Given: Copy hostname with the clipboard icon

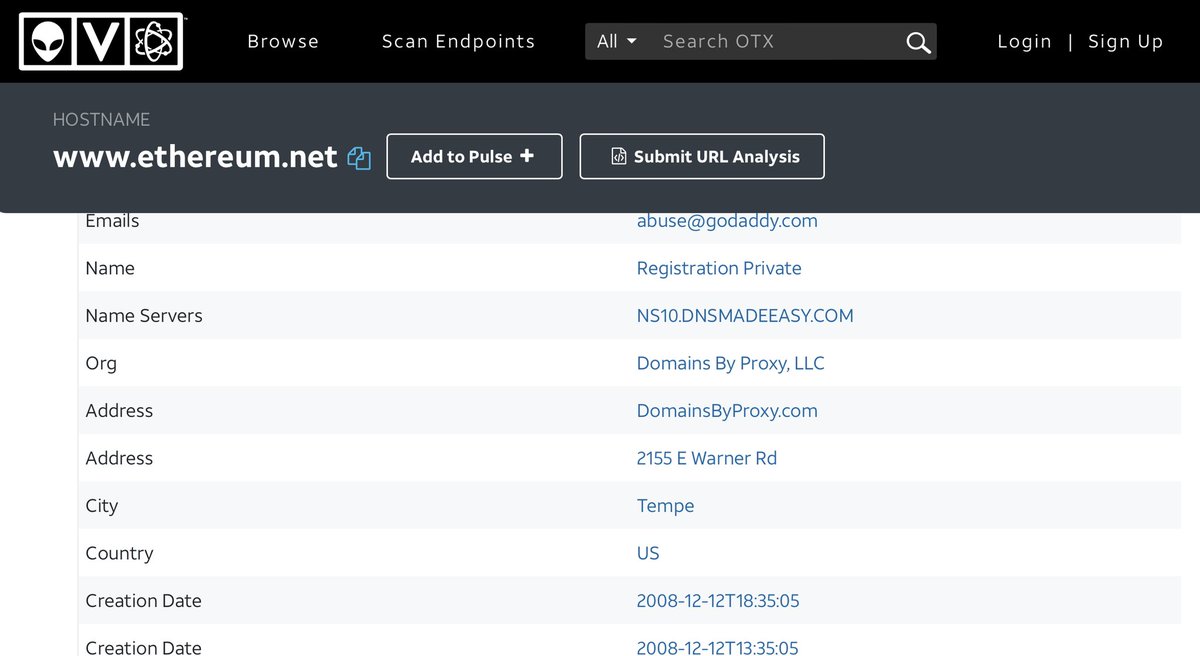Looking at the screenshot, I should pyautogui.click(x=359, y=158).
